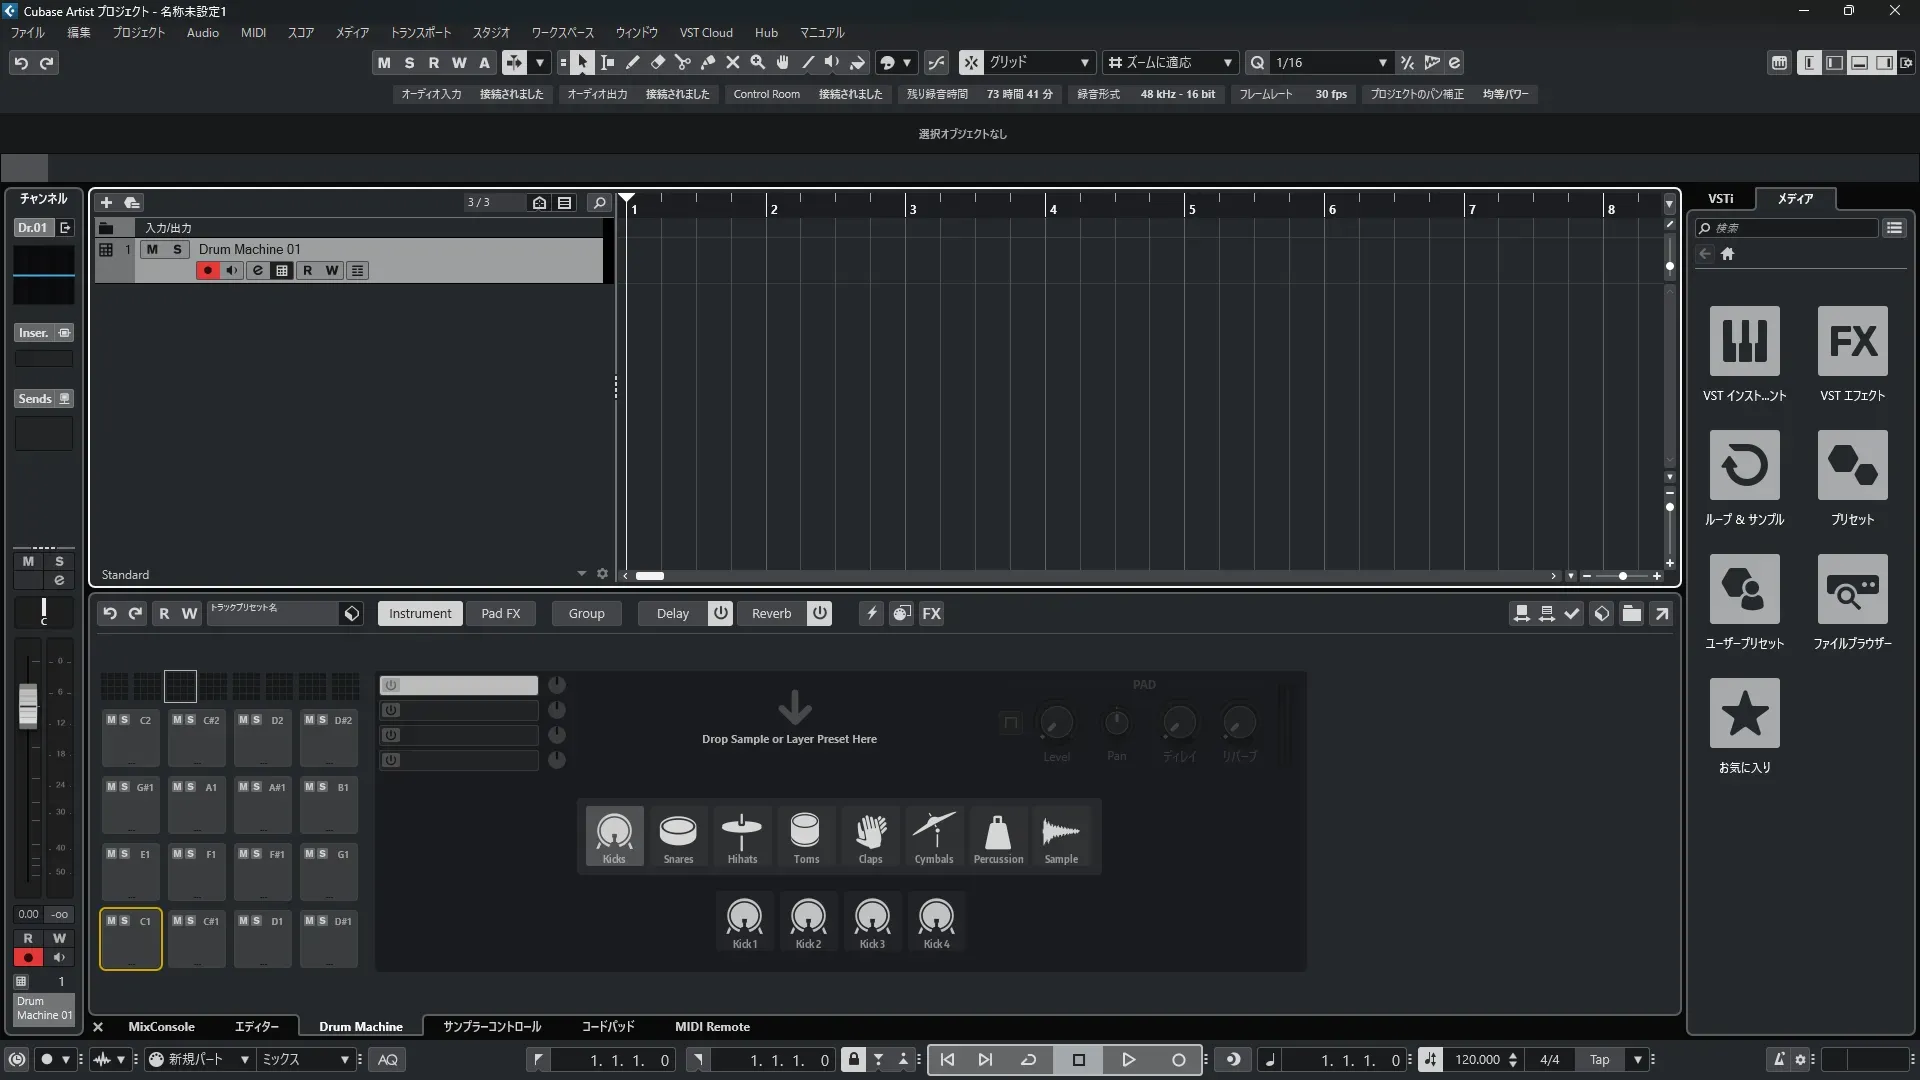1920x1080 pixels.
Task: Toggle the Delay power button
Action: 720,613
